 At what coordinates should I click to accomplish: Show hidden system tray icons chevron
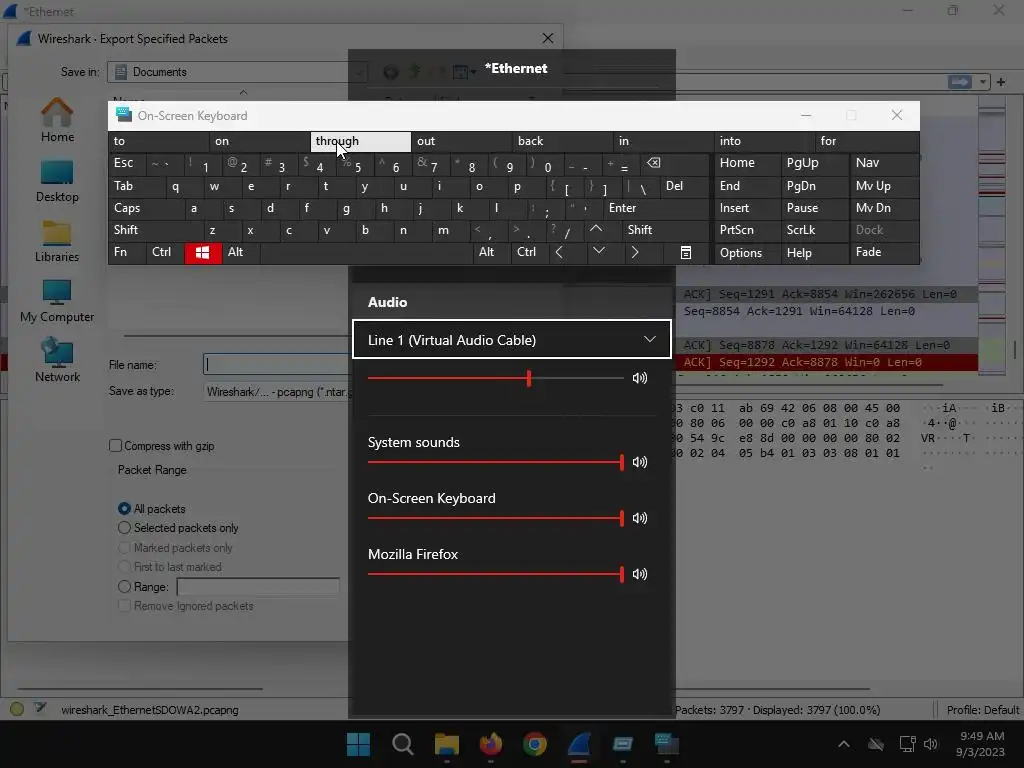tap(844, 744)
